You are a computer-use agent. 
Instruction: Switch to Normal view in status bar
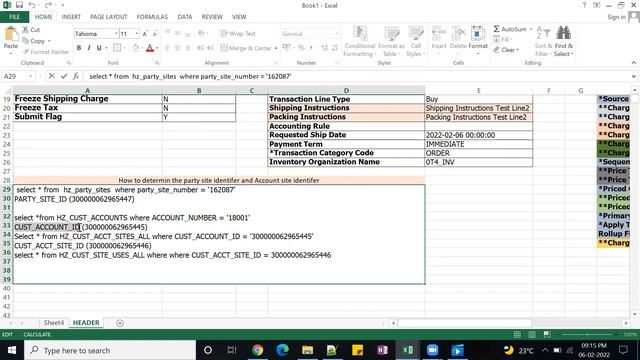coord(517,334)
